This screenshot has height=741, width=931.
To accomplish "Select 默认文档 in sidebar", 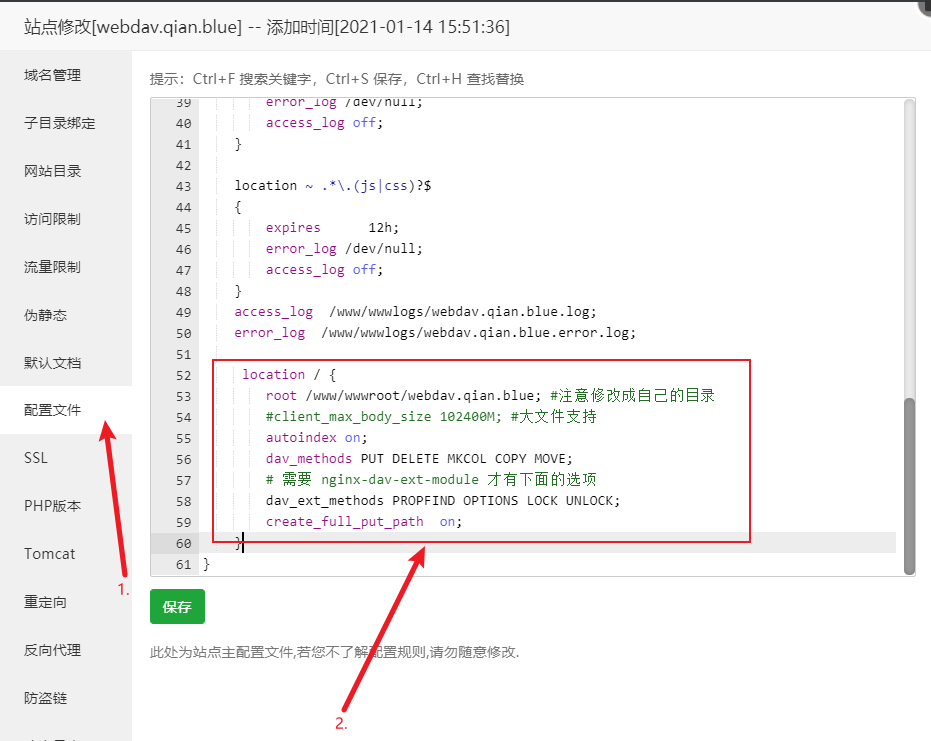I will [52, 363].
